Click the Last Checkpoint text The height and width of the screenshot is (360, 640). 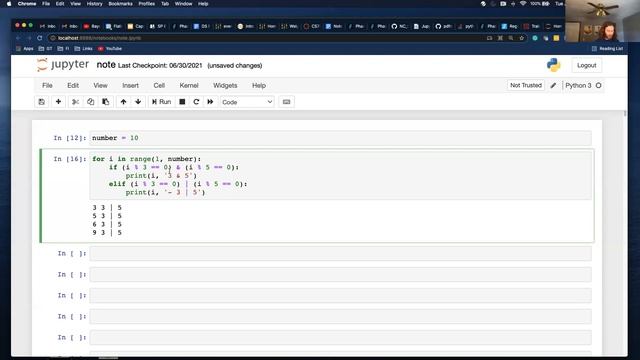click(x=160, y=65)
